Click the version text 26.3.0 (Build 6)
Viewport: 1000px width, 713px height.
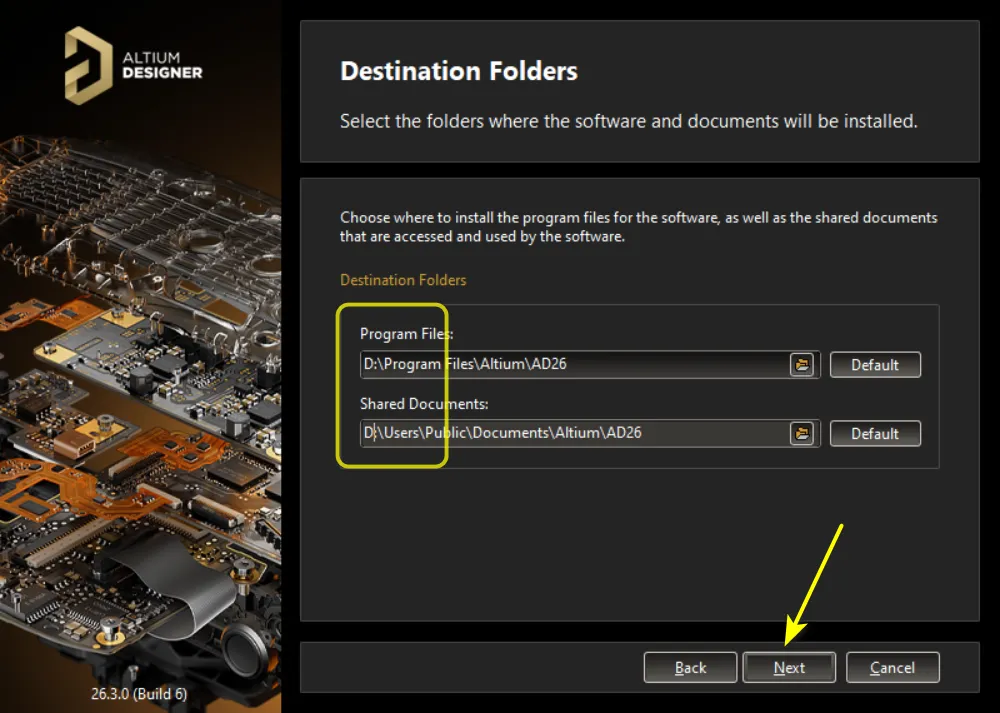coord(139,694)
